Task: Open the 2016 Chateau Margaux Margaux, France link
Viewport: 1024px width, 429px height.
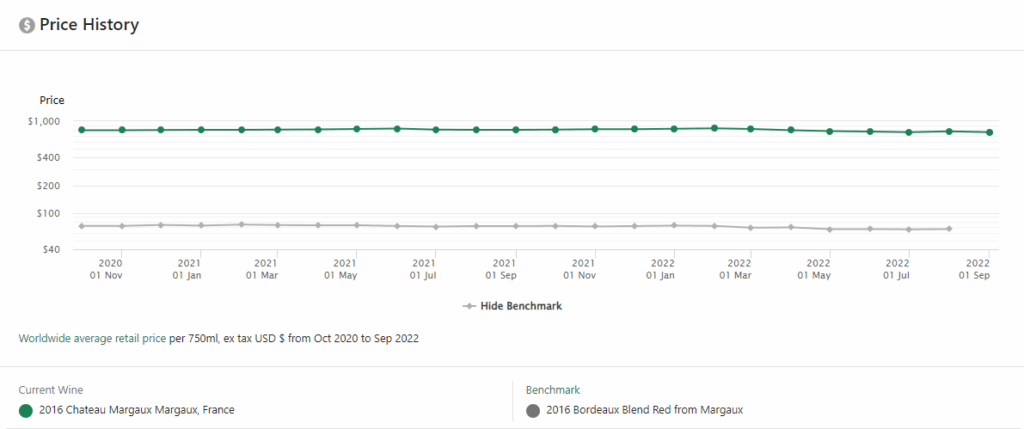Action: [x=136, y=410]
